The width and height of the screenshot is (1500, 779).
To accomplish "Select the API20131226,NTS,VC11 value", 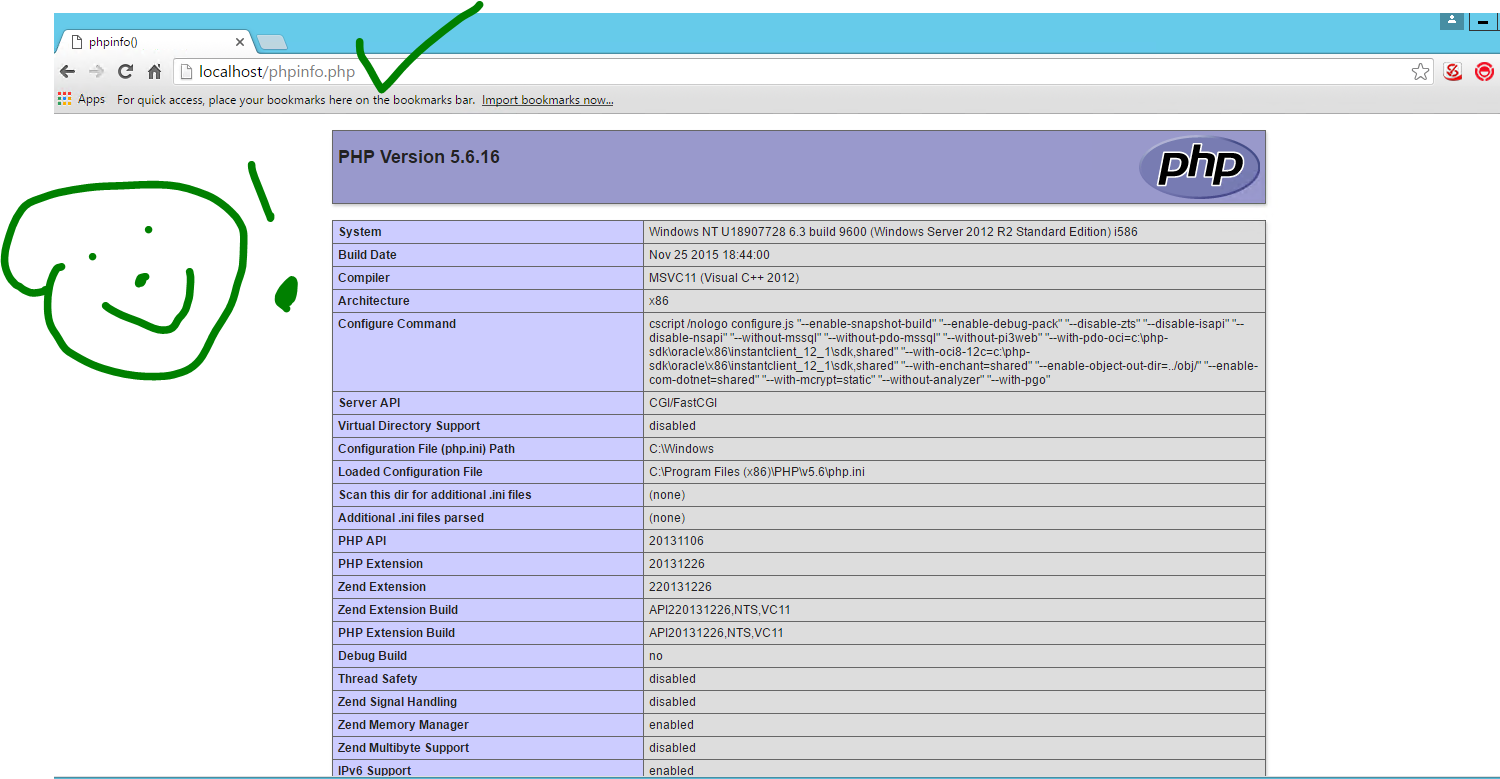I will click(x=716, y=633).
